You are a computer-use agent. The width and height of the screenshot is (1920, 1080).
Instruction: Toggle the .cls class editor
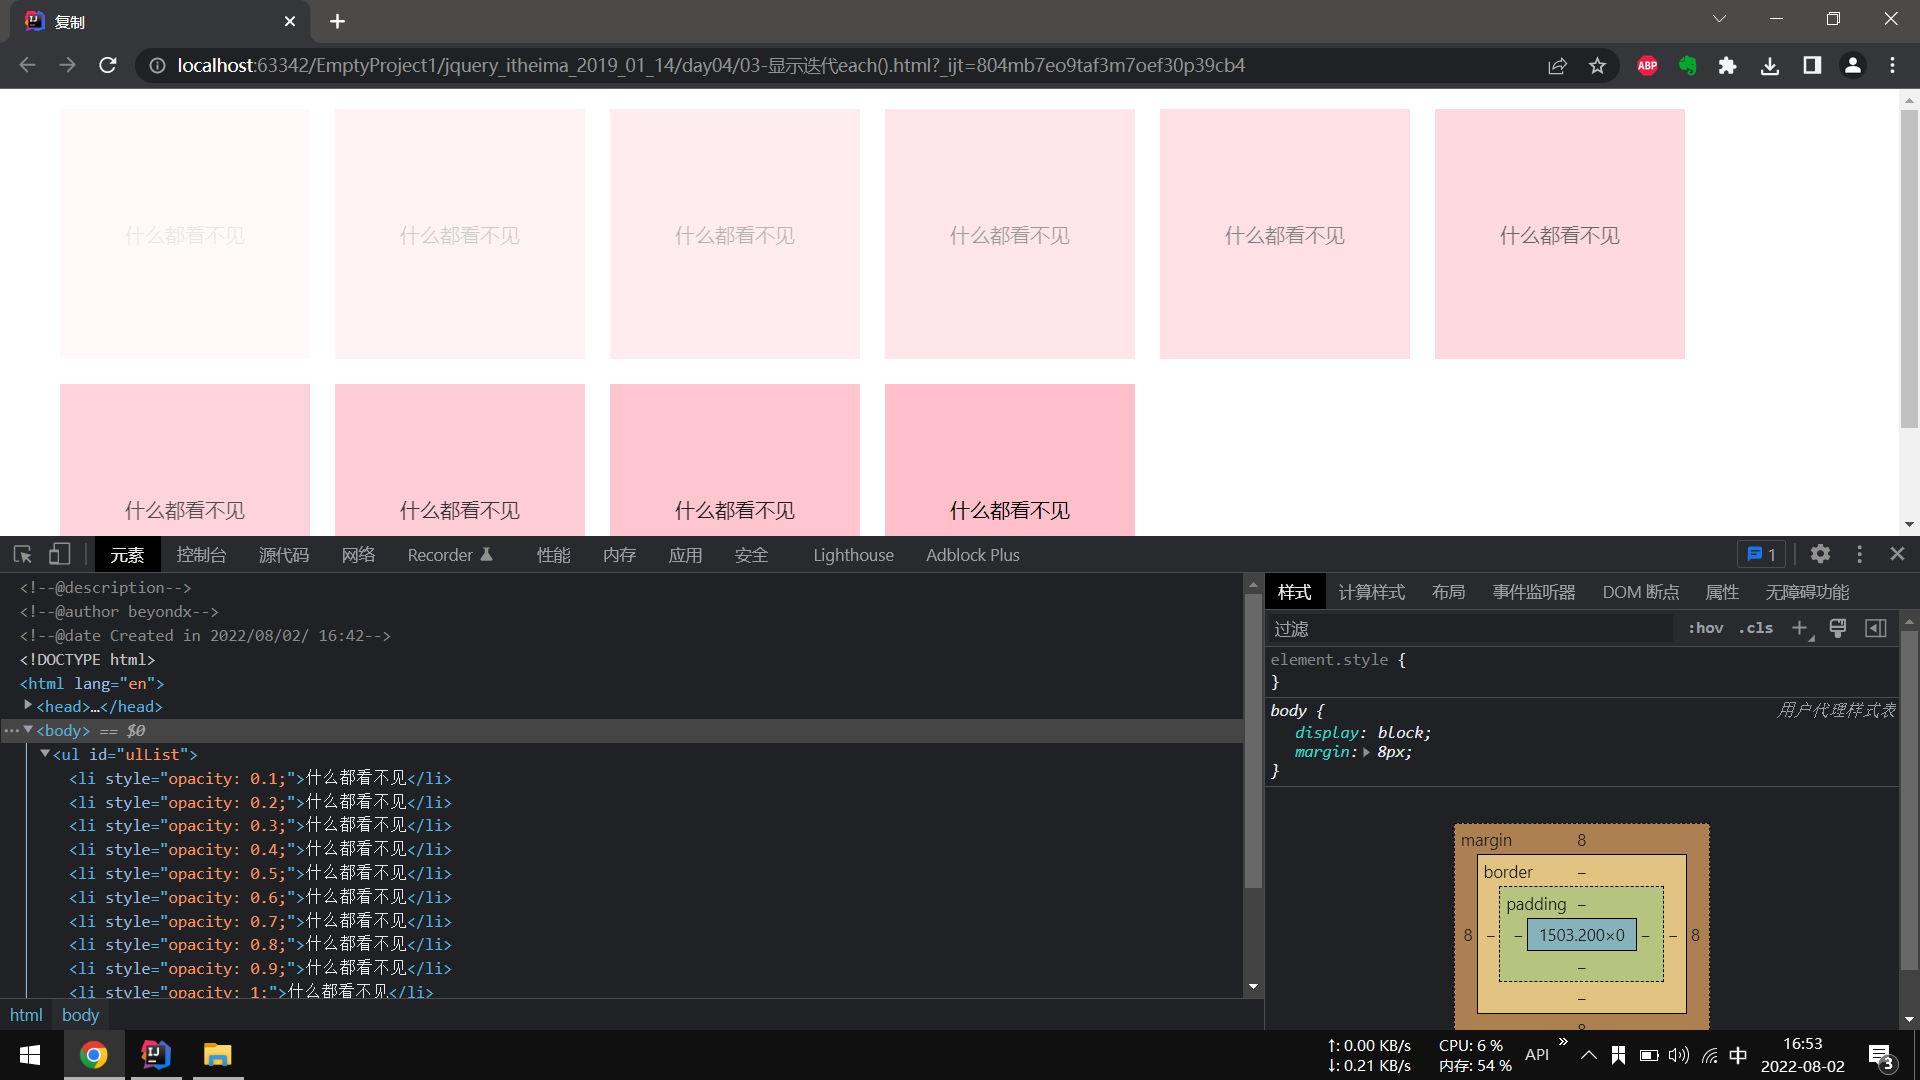point(1755,628)
